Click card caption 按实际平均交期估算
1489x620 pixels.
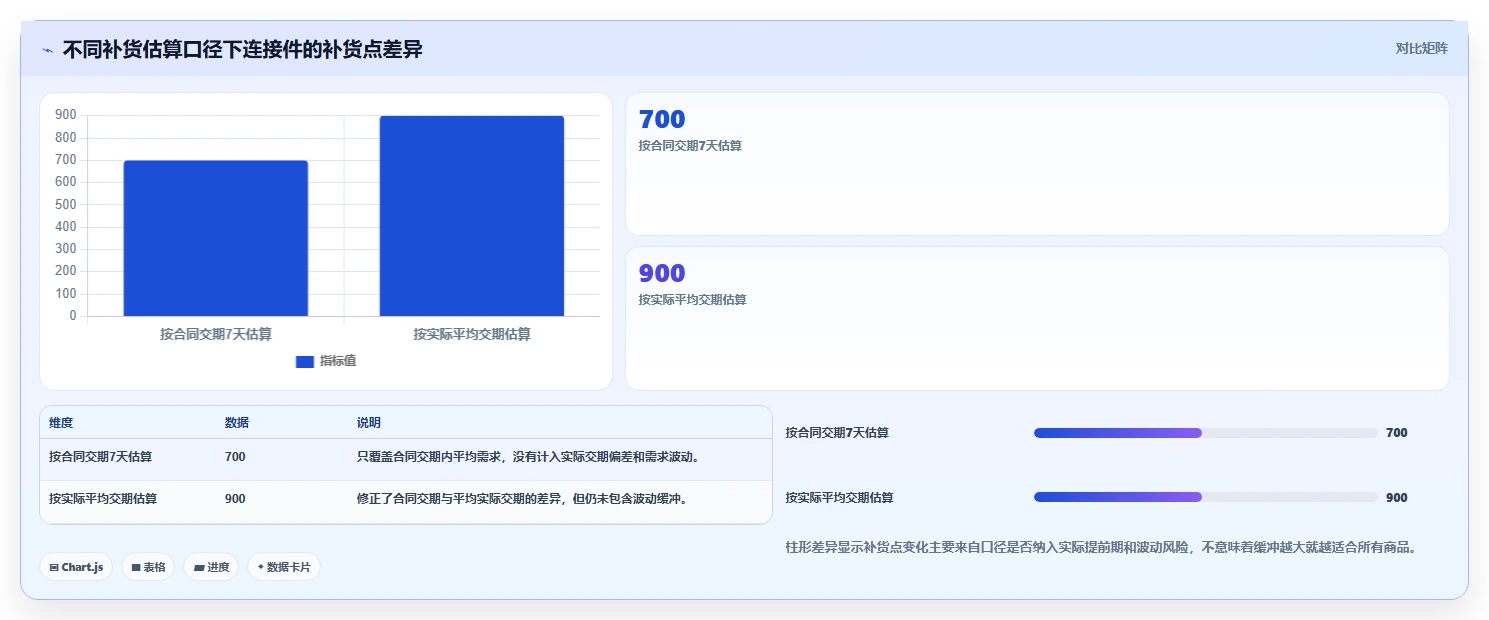tap(692, 300)
